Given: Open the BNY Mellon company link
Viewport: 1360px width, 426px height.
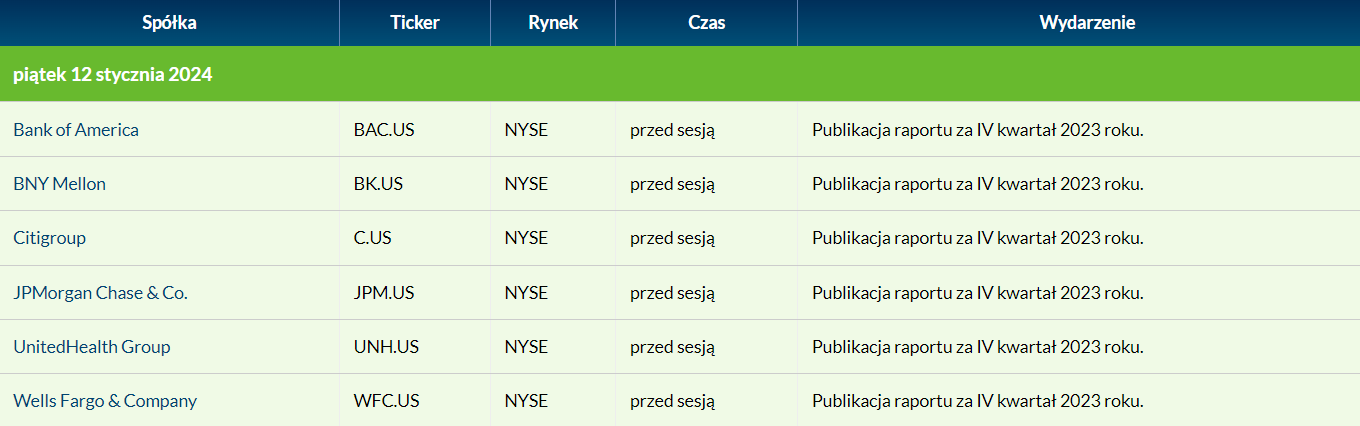Looking at the screenshot, I should 59,184.
